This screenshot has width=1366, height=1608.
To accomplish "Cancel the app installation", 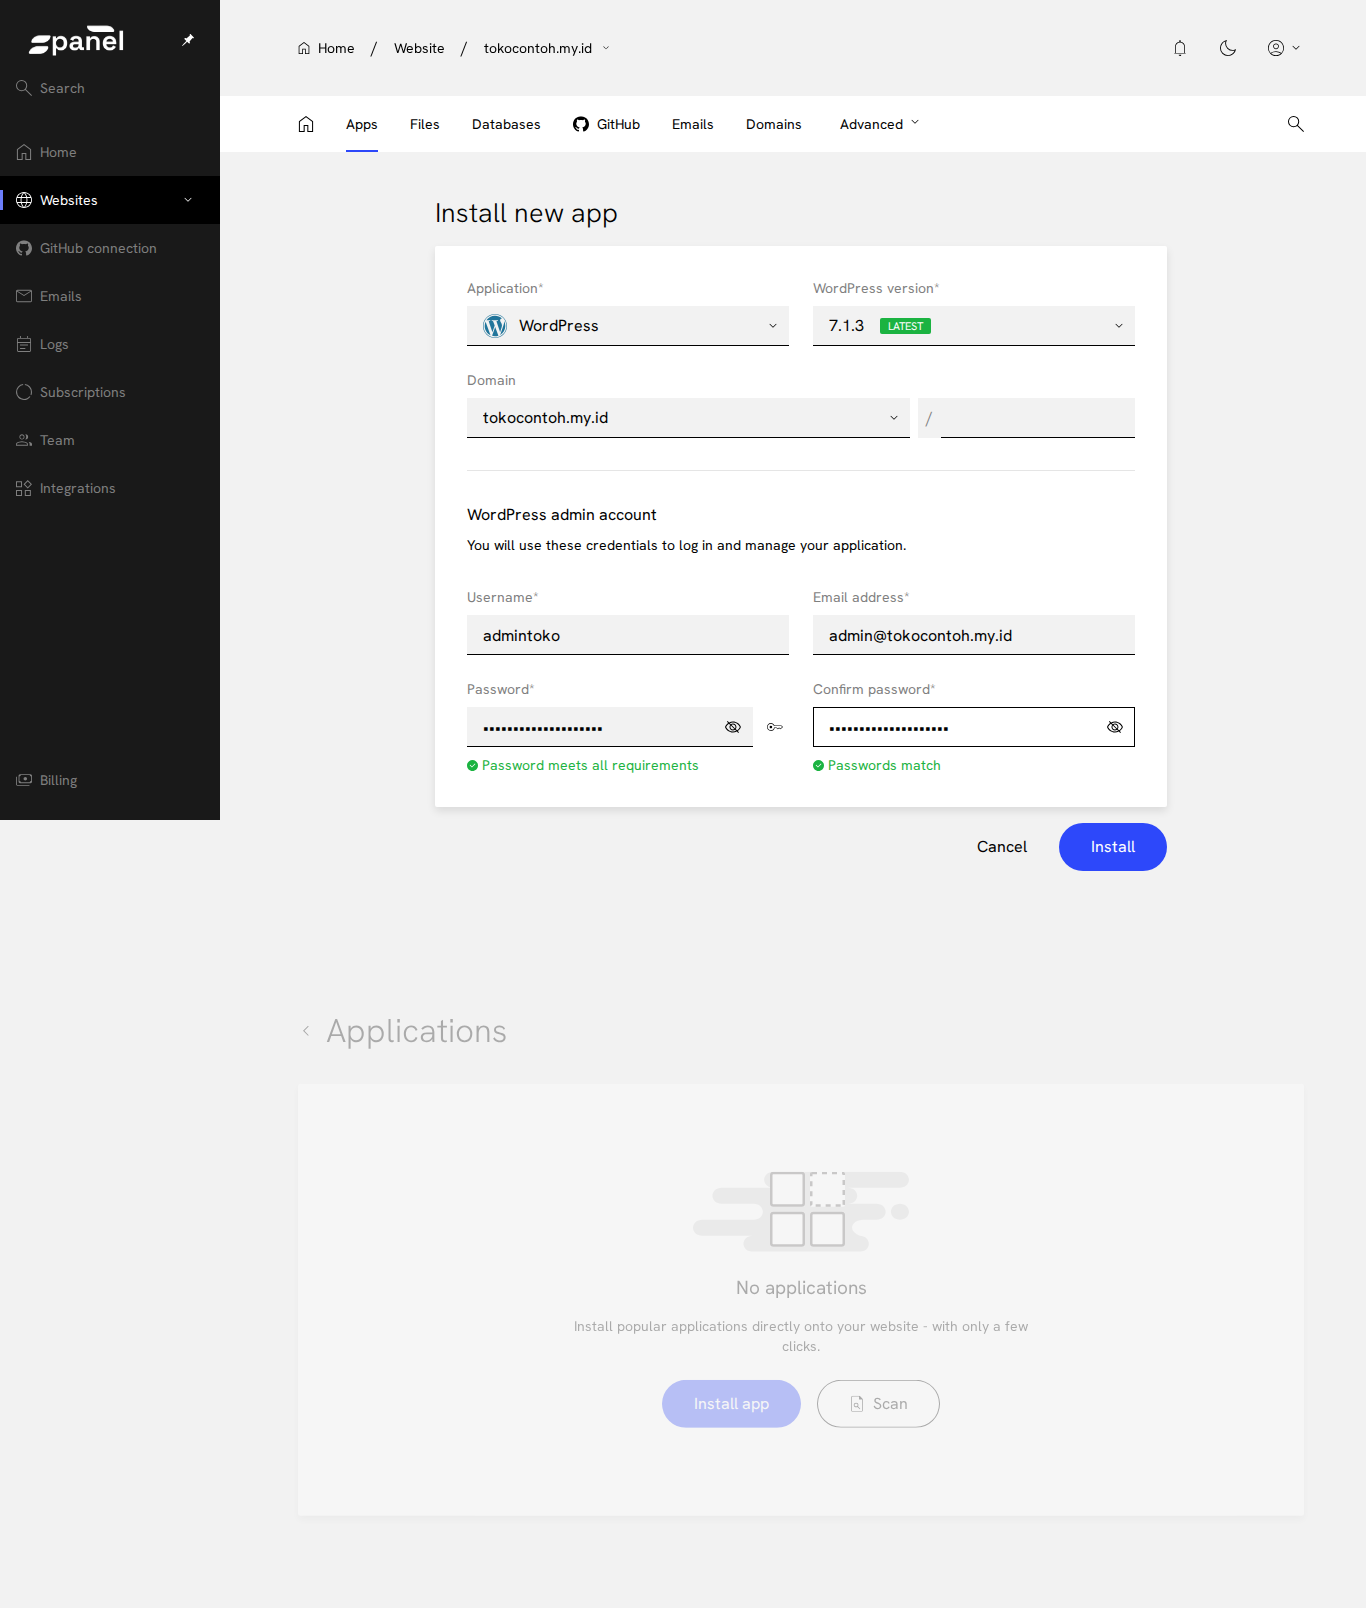I will [1002, 847].
